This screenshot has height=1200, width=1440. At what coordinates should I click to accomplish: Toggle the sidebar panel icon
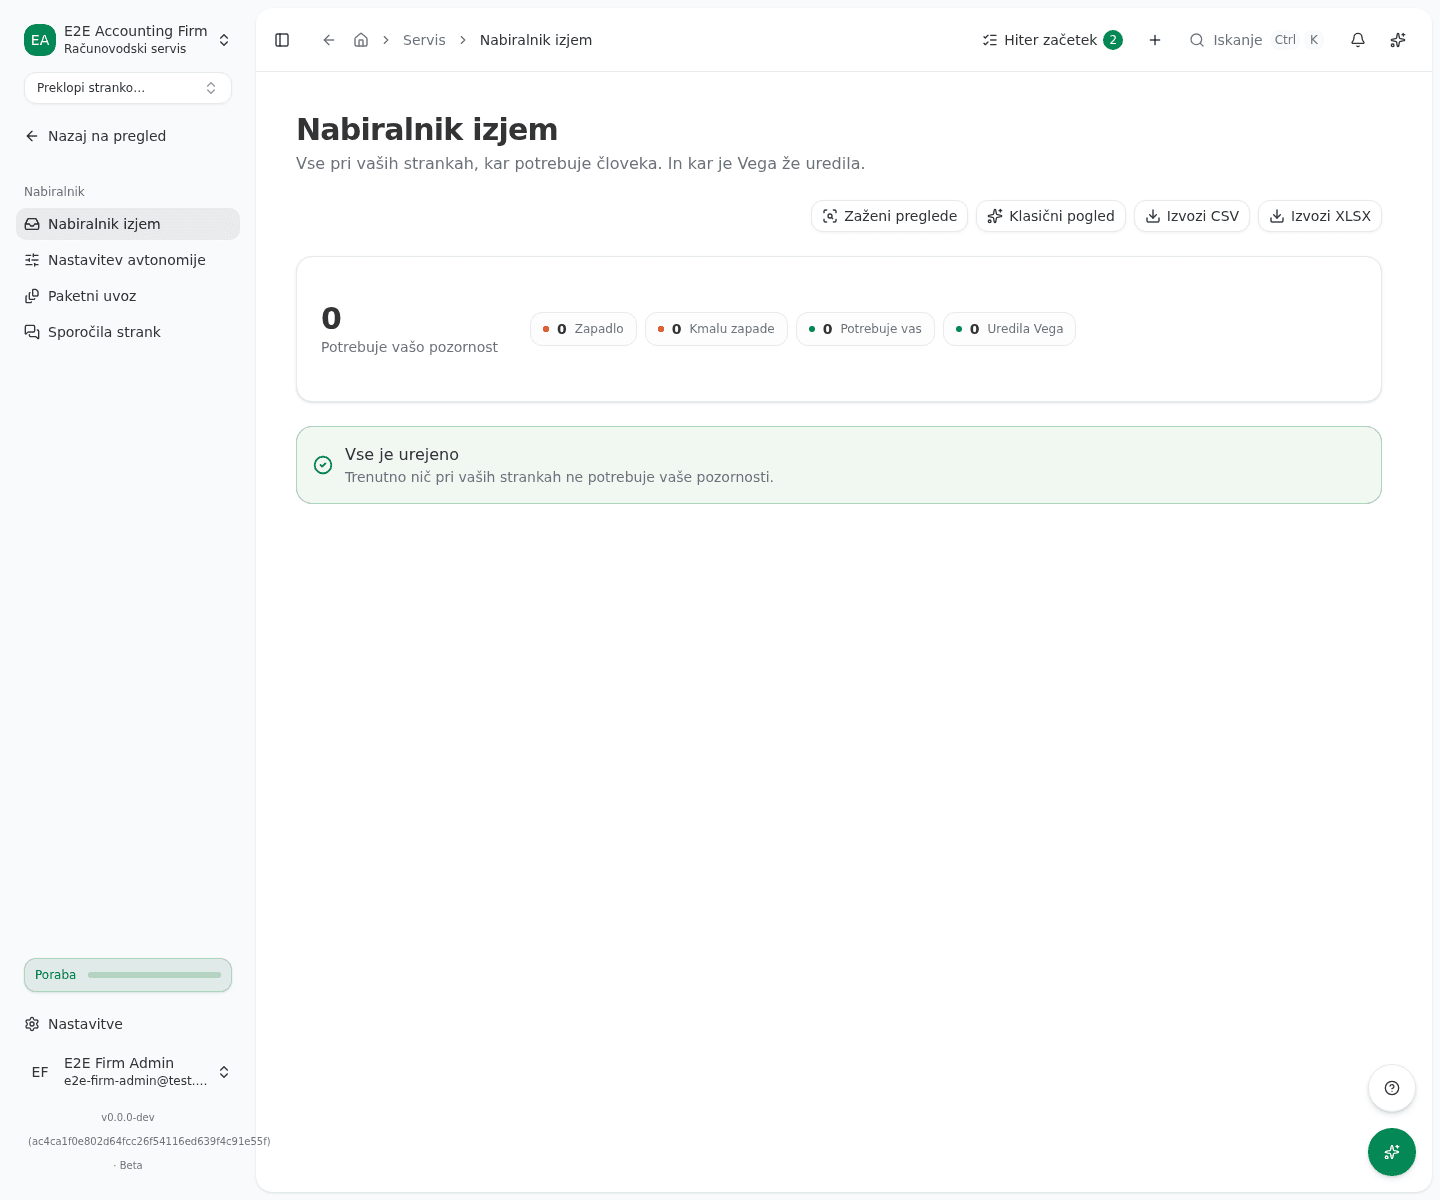282,40
